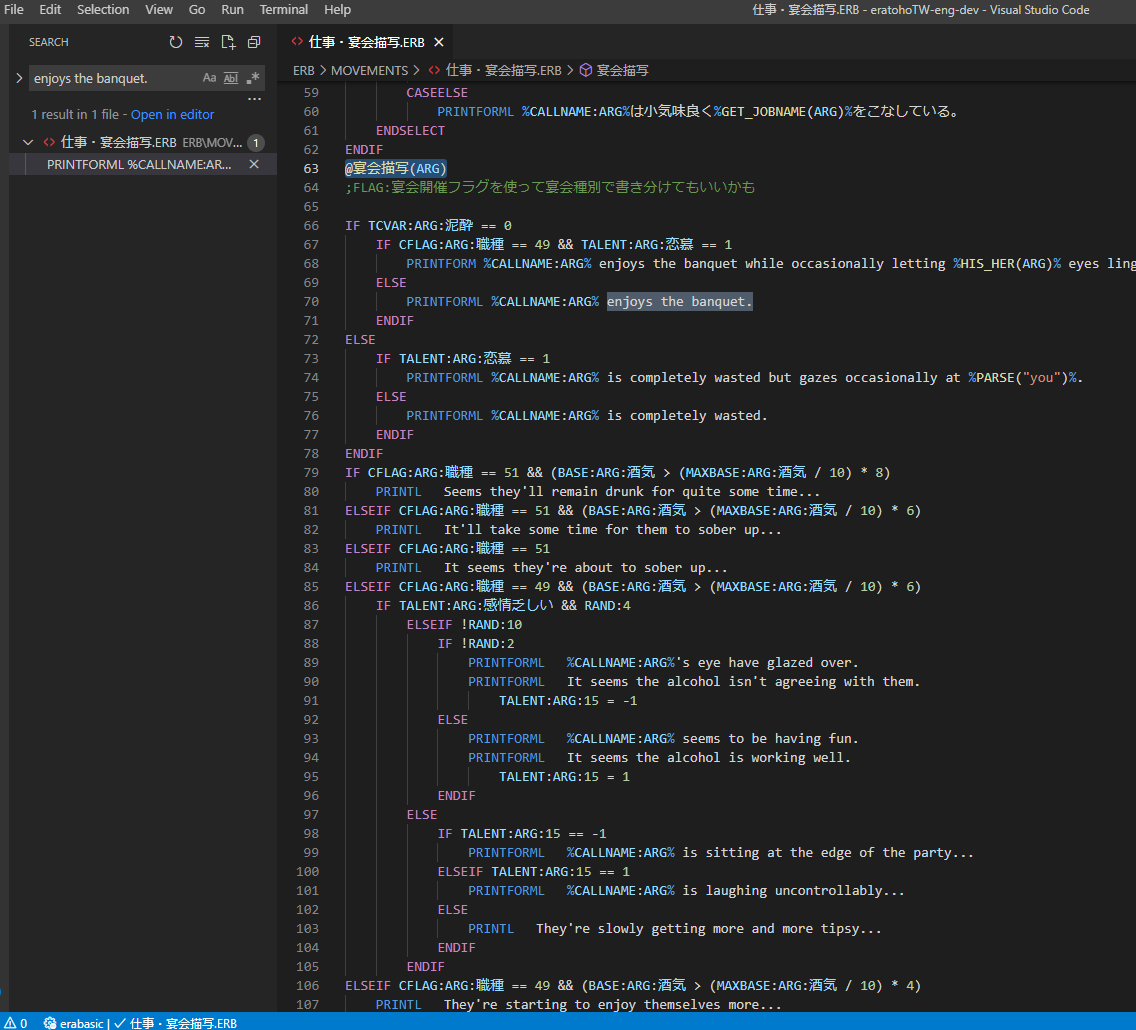Open a new search editor
Image resolution: width=1136 pixels, height=1030 pixels.
(x=228, y=42)
